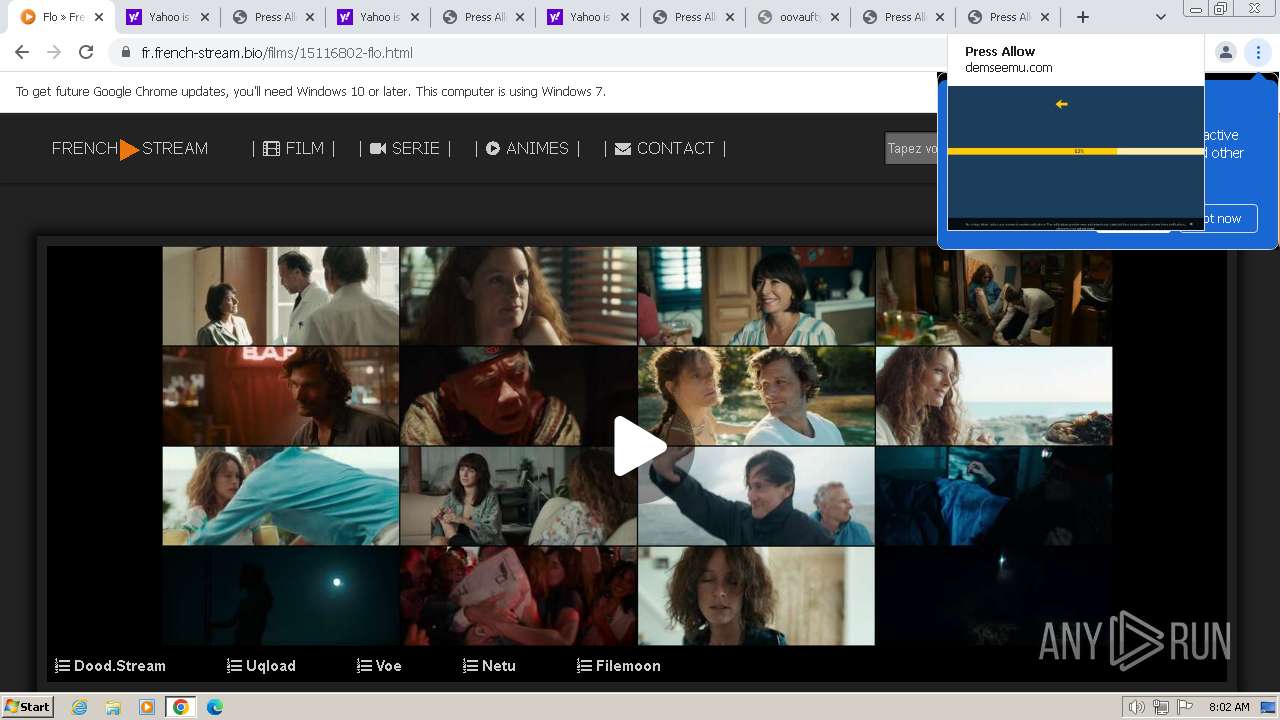Select the Dood.Stream server option
The height and width of the screenshot is (720, 1280).
click(x=110, y=666)
